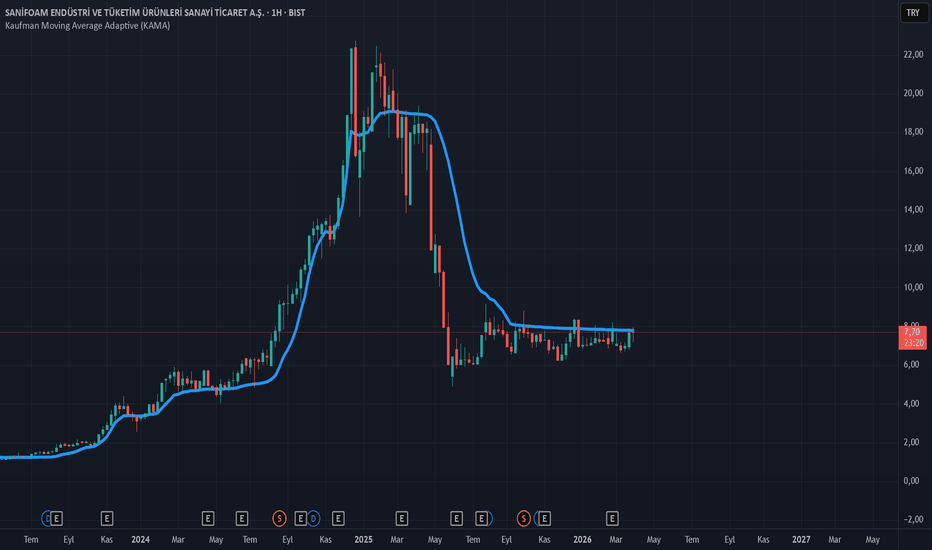Click the 22,00 price axis label

tap(913, 54)
